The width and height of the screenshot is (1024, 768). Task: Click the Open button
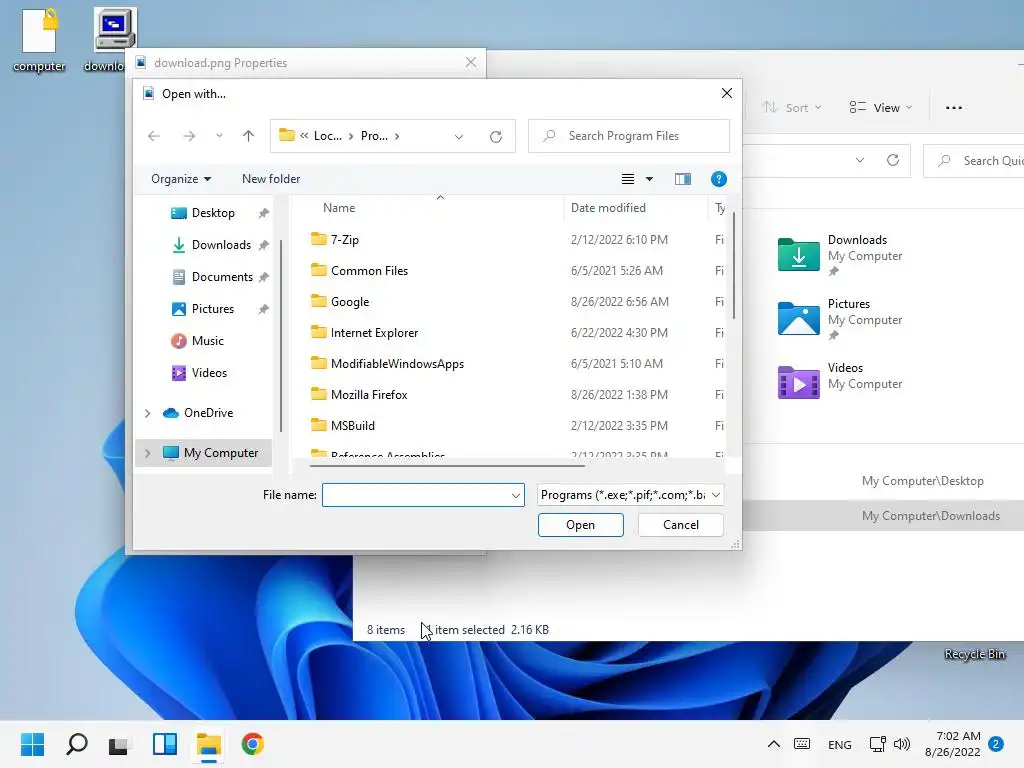581,525
